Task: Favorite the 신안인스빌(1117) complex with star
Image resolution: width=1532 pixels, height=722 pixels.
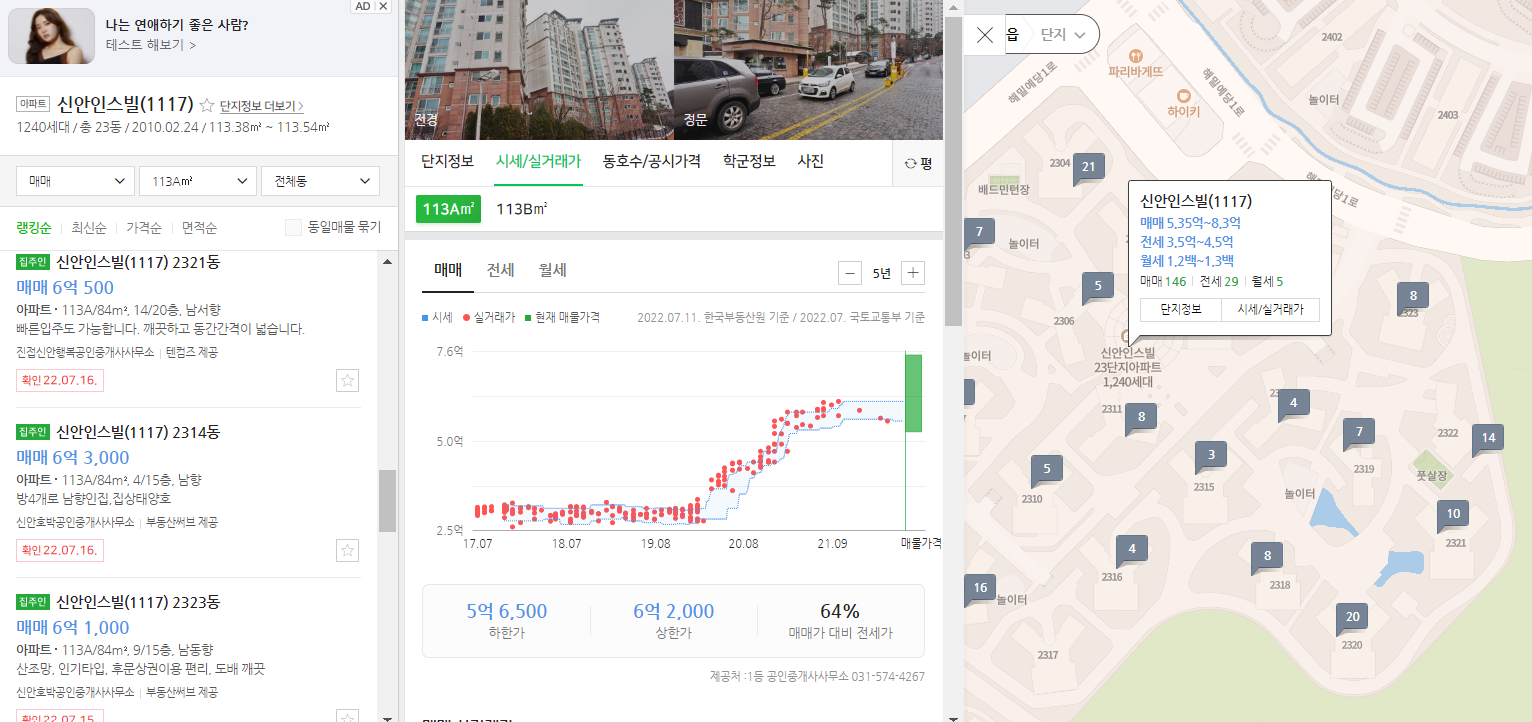Action: pos(207,105)
